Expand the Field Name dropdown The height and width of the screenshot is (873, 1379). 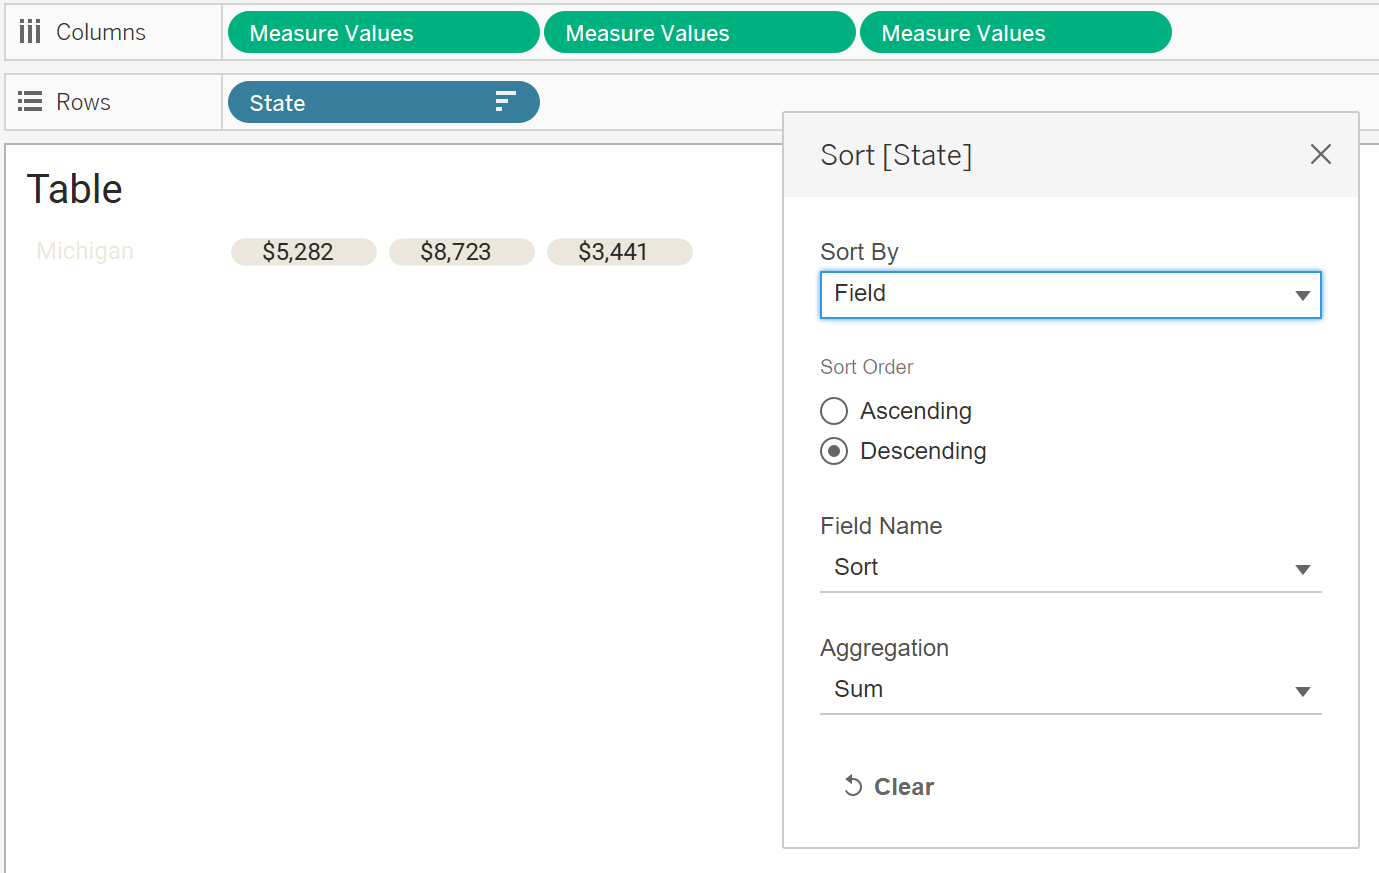[x=1070, y=568]
